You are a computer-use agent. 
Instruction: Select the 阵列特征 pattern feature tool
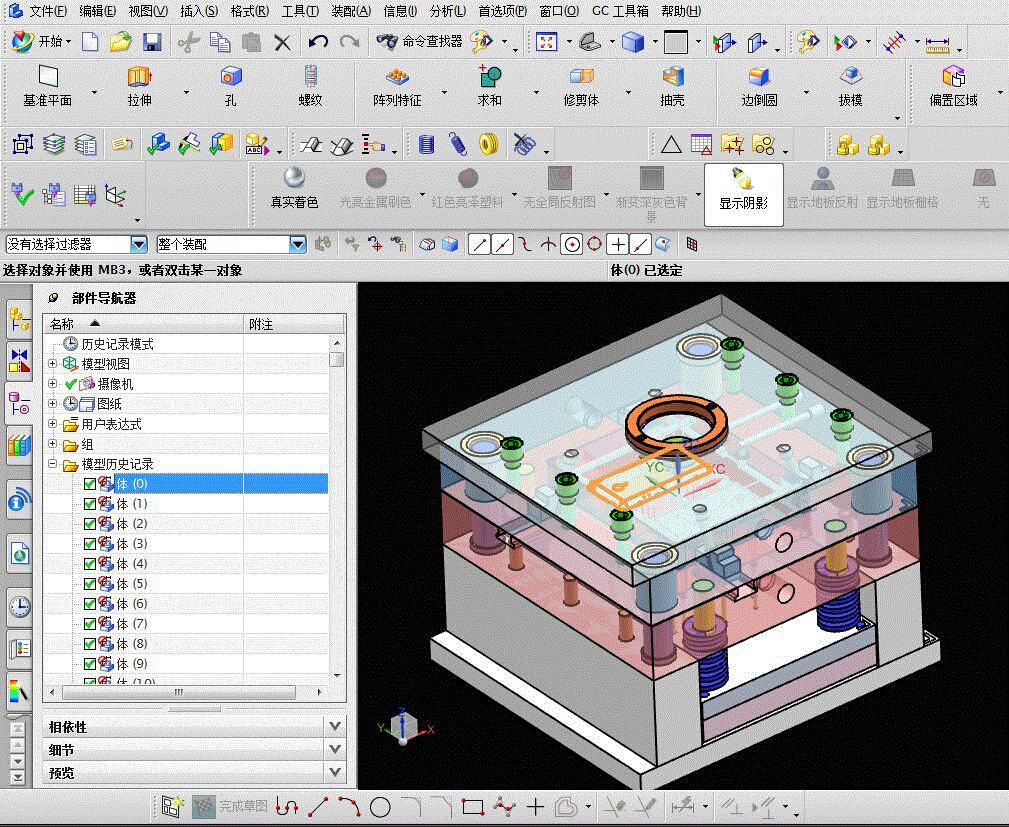(397, 86)
